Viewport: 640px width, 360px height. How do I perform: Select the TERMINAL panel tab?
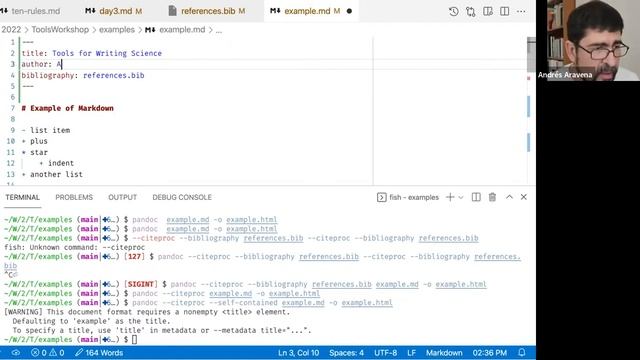point(22,197)
